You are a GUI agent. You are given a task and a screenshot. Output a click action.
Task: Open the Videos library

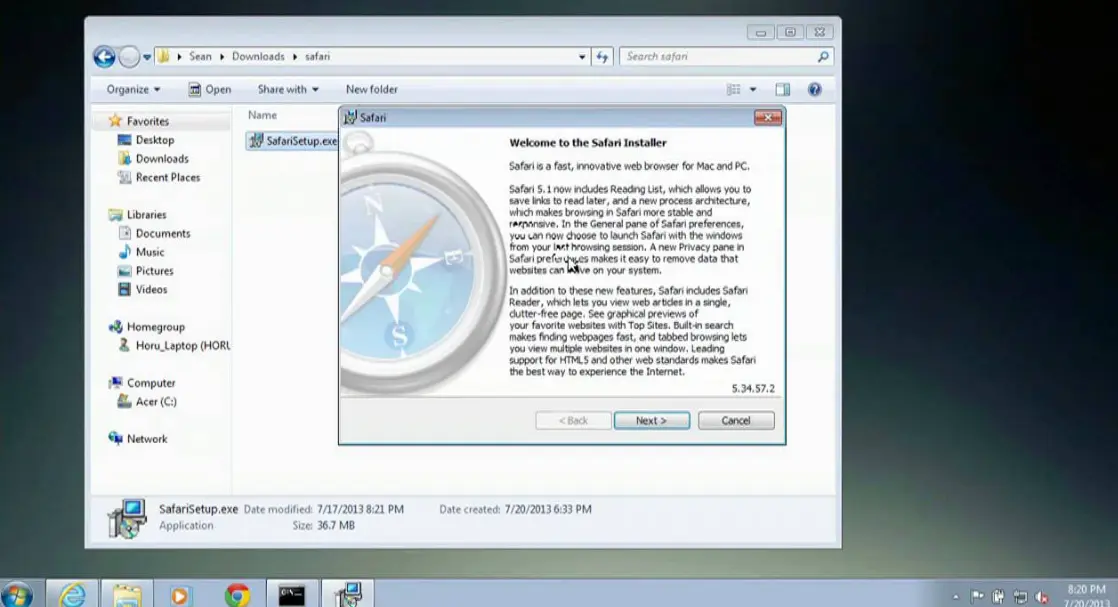point(151,289)
